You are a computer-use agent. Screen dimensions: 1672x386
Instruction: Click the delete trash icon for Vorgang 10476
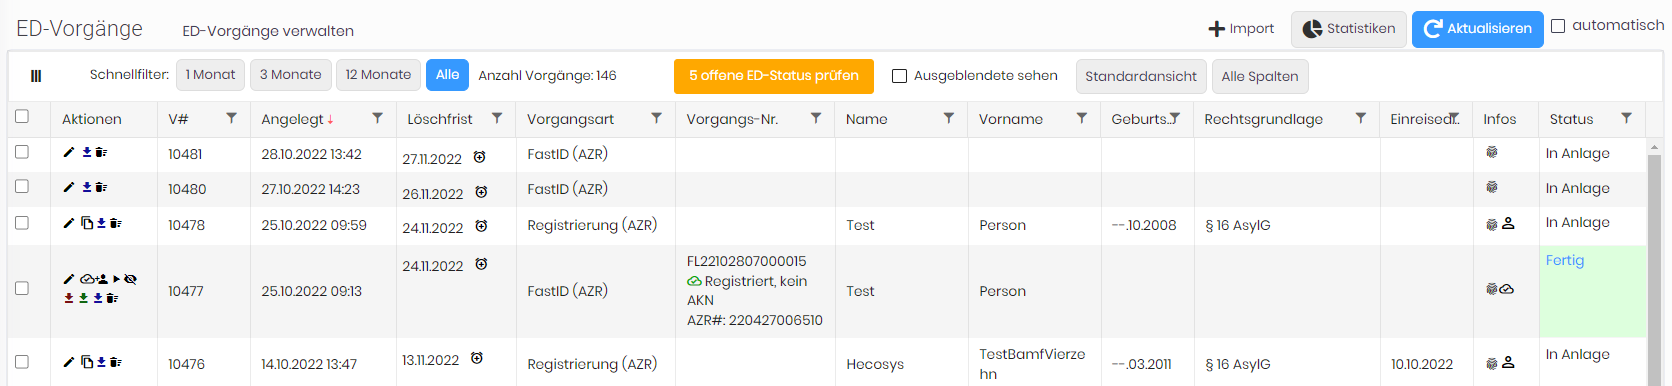[114, 362]
